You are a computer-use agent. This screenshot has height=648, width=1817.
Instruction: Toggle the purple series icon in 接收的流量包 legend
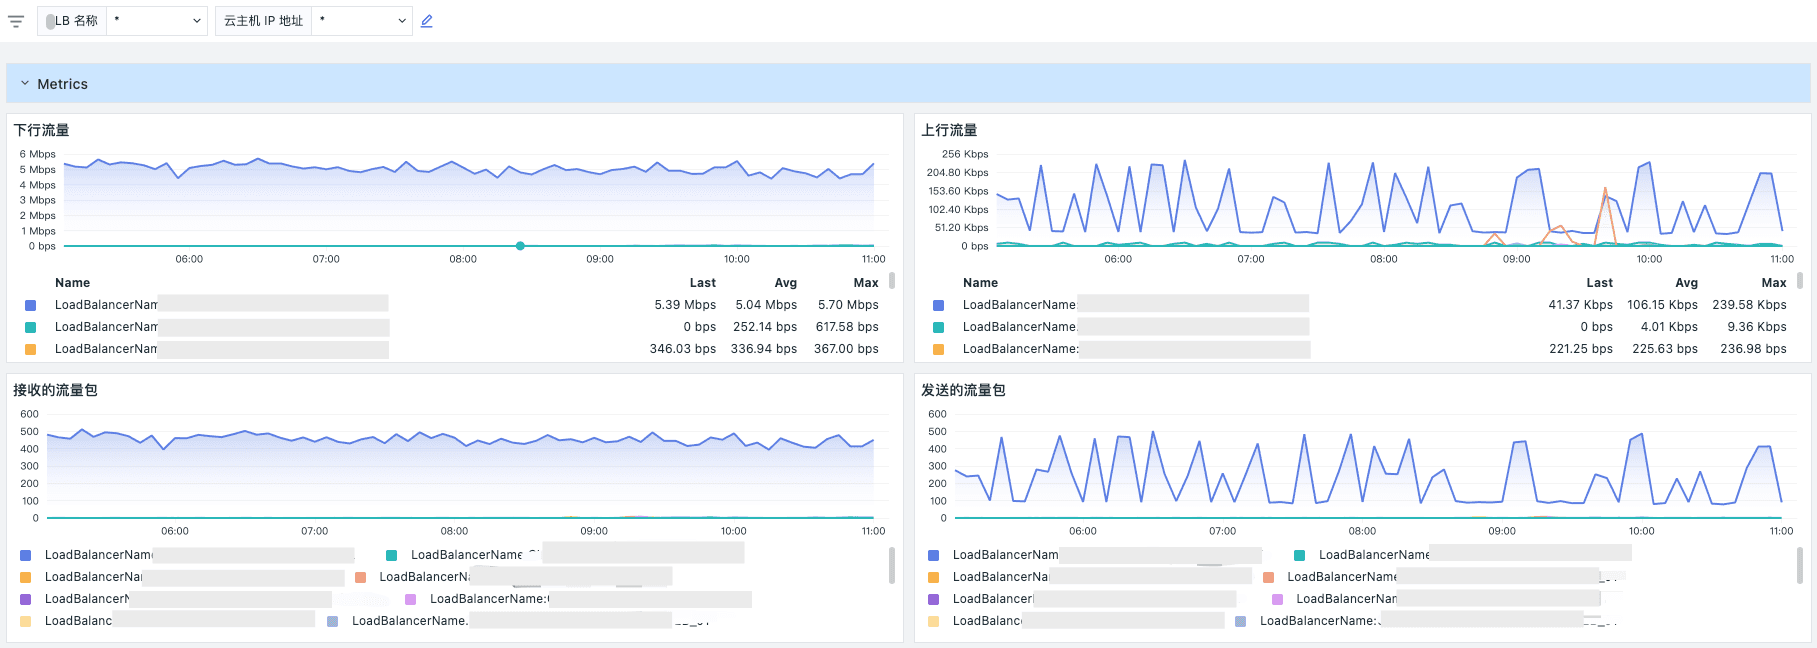25,599
